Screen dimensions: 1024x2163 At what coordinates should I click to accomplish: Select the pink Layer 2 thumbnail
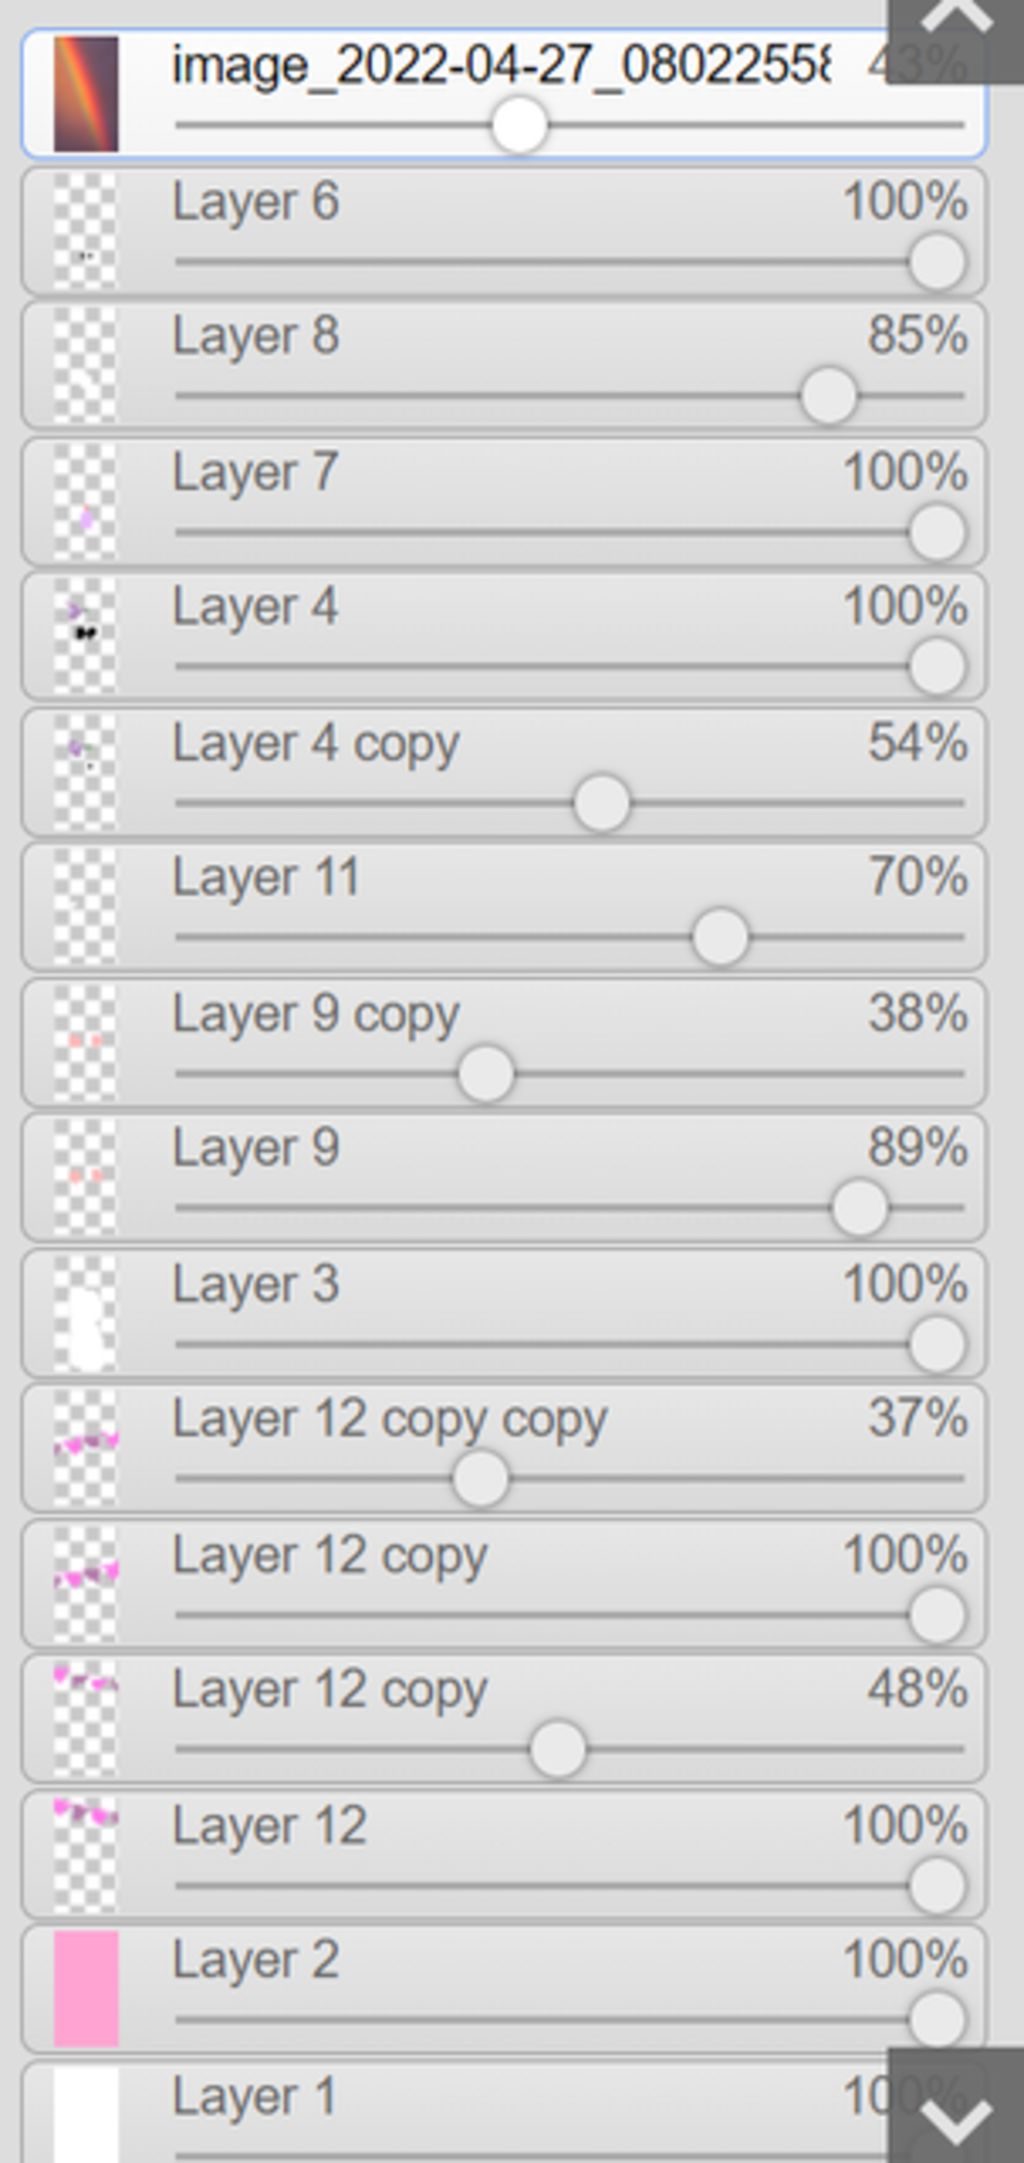click(x=86, y=1988)
